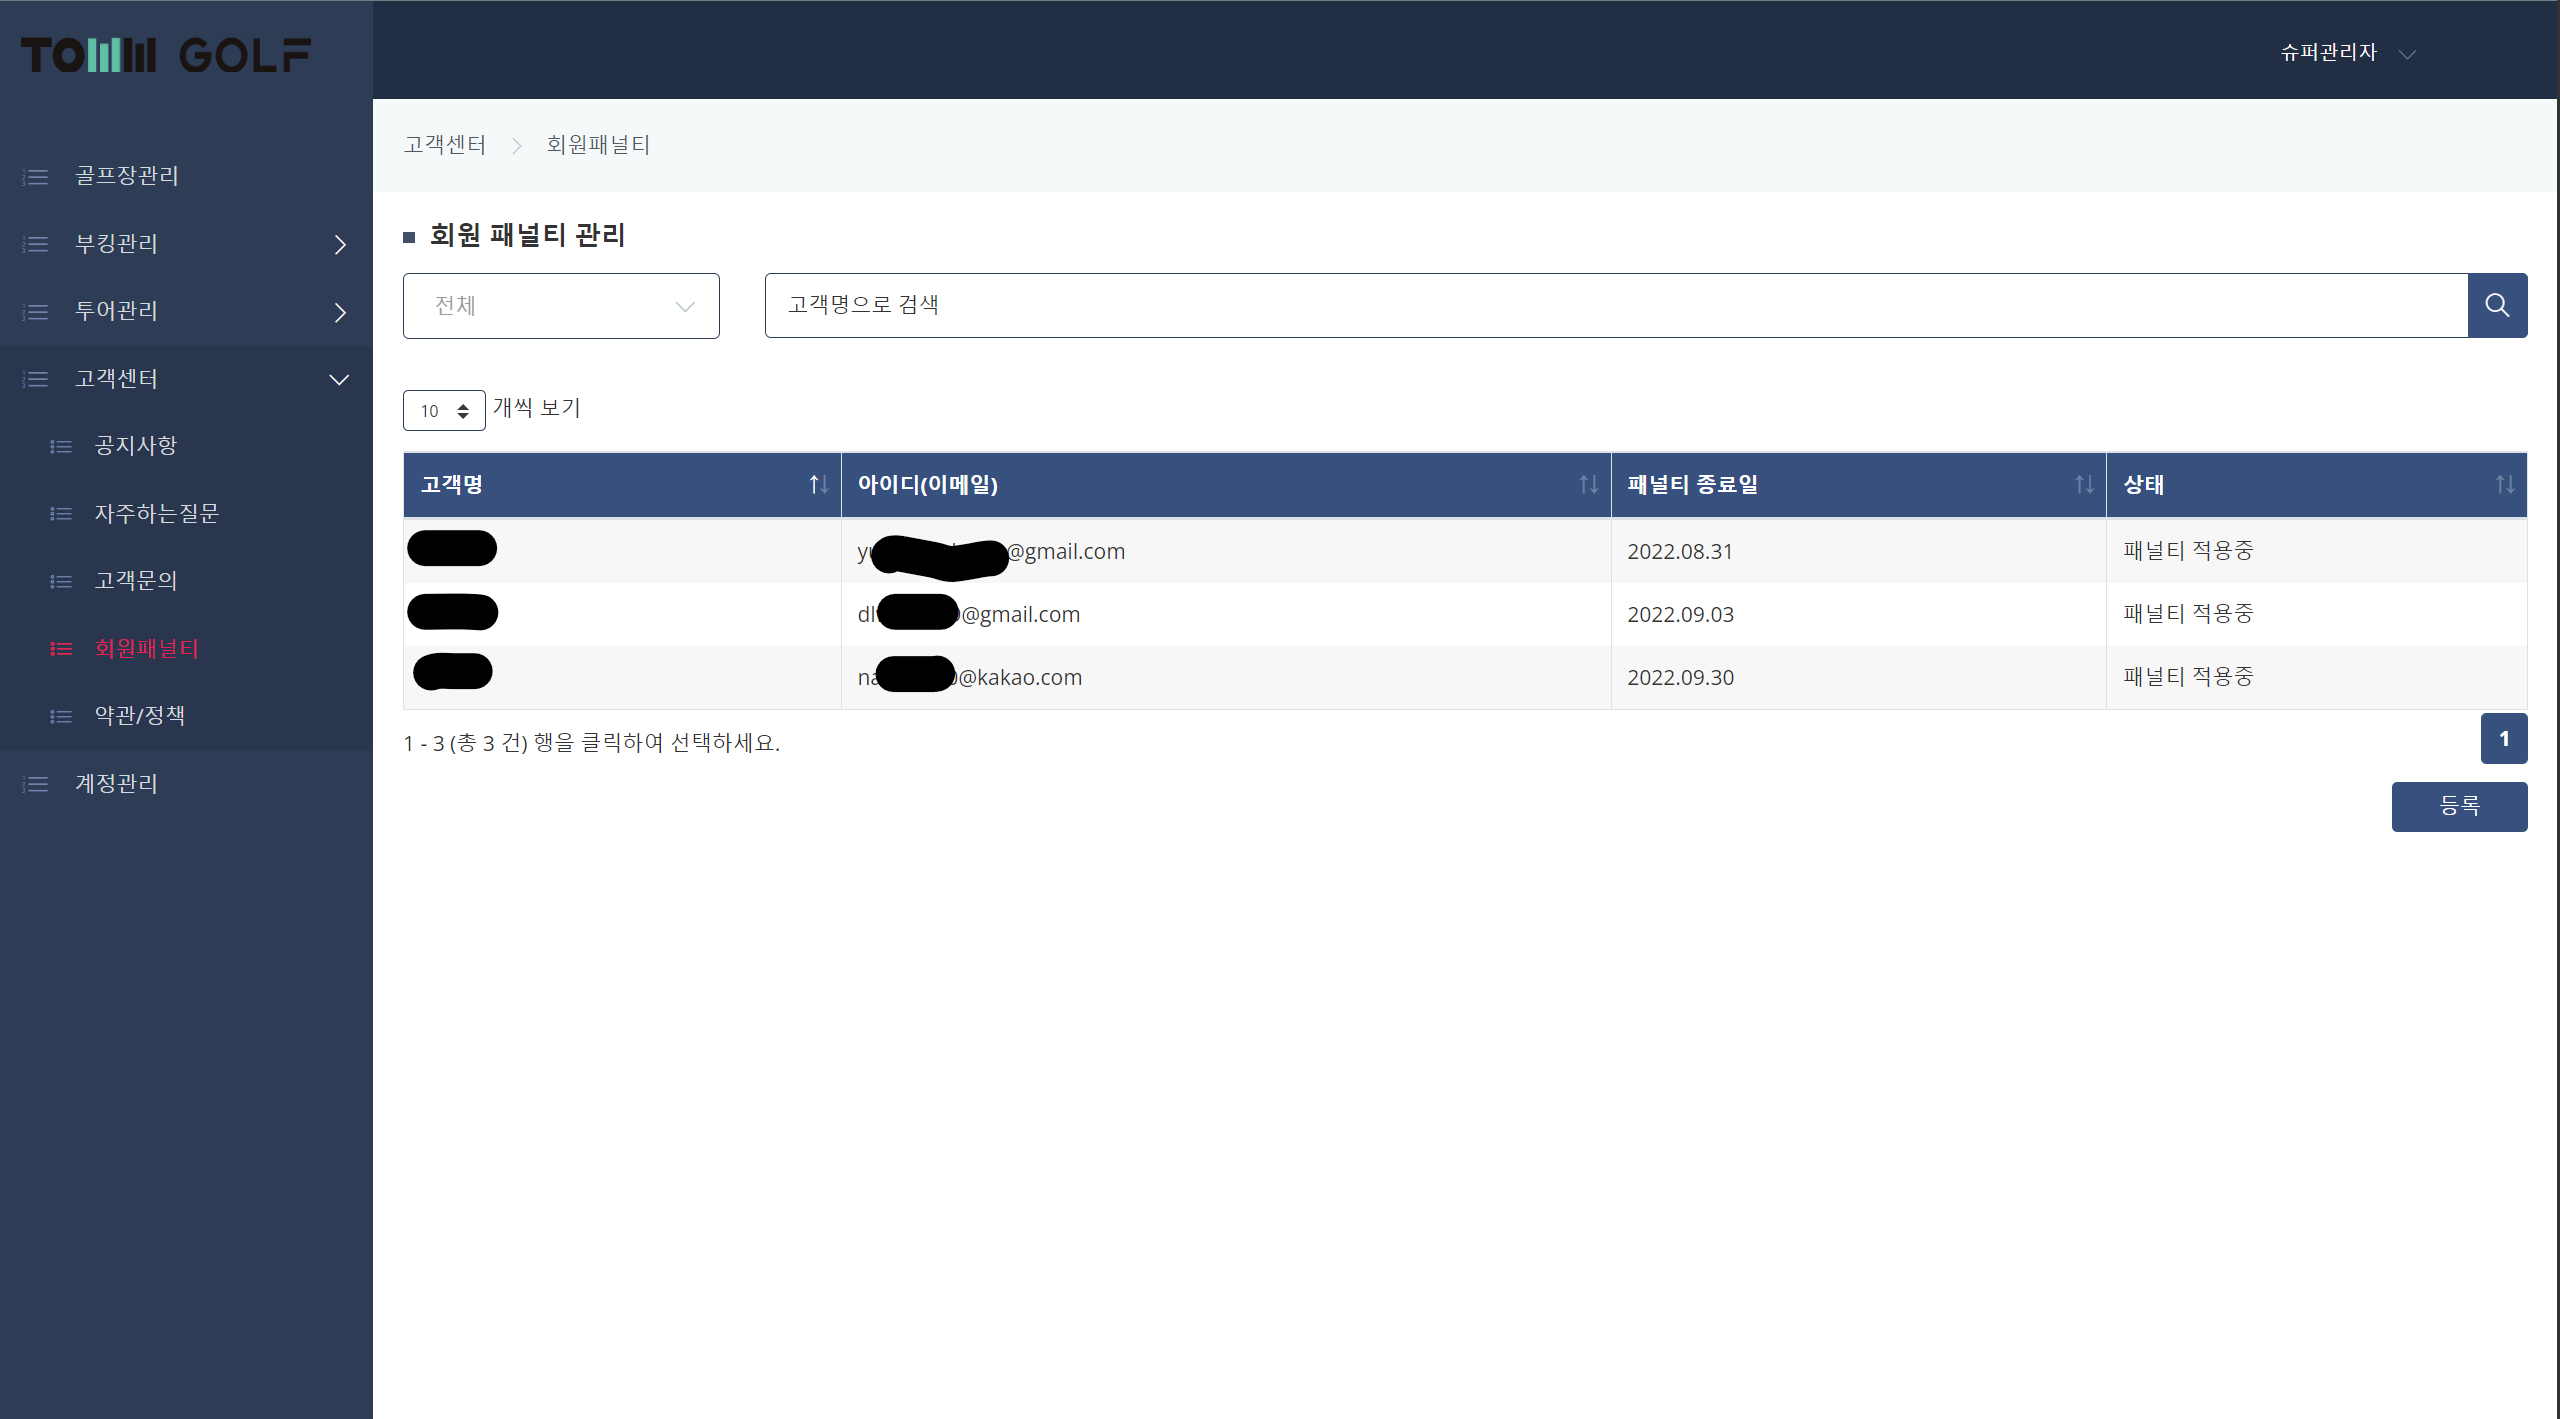Click the magnifier search icon button

point(2497,305)
